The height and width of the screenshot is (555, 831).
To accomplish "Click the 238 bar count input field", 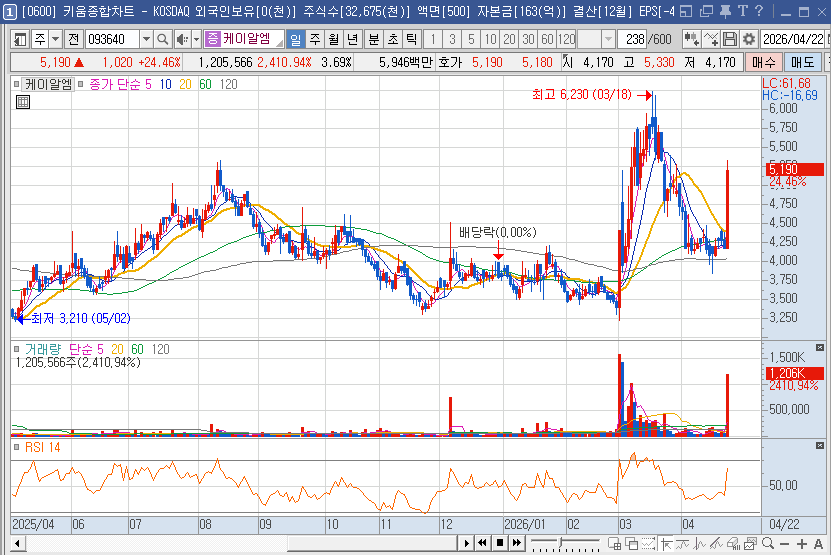I will point(632,39).
